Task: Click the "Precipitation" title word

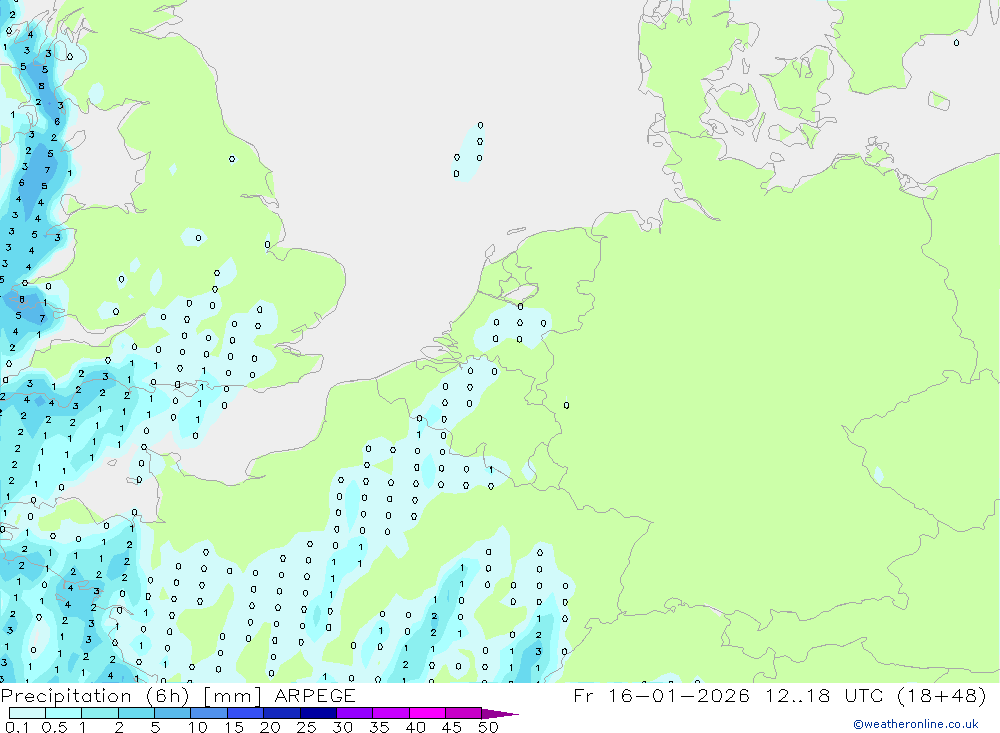Action: tap(66, 696)
